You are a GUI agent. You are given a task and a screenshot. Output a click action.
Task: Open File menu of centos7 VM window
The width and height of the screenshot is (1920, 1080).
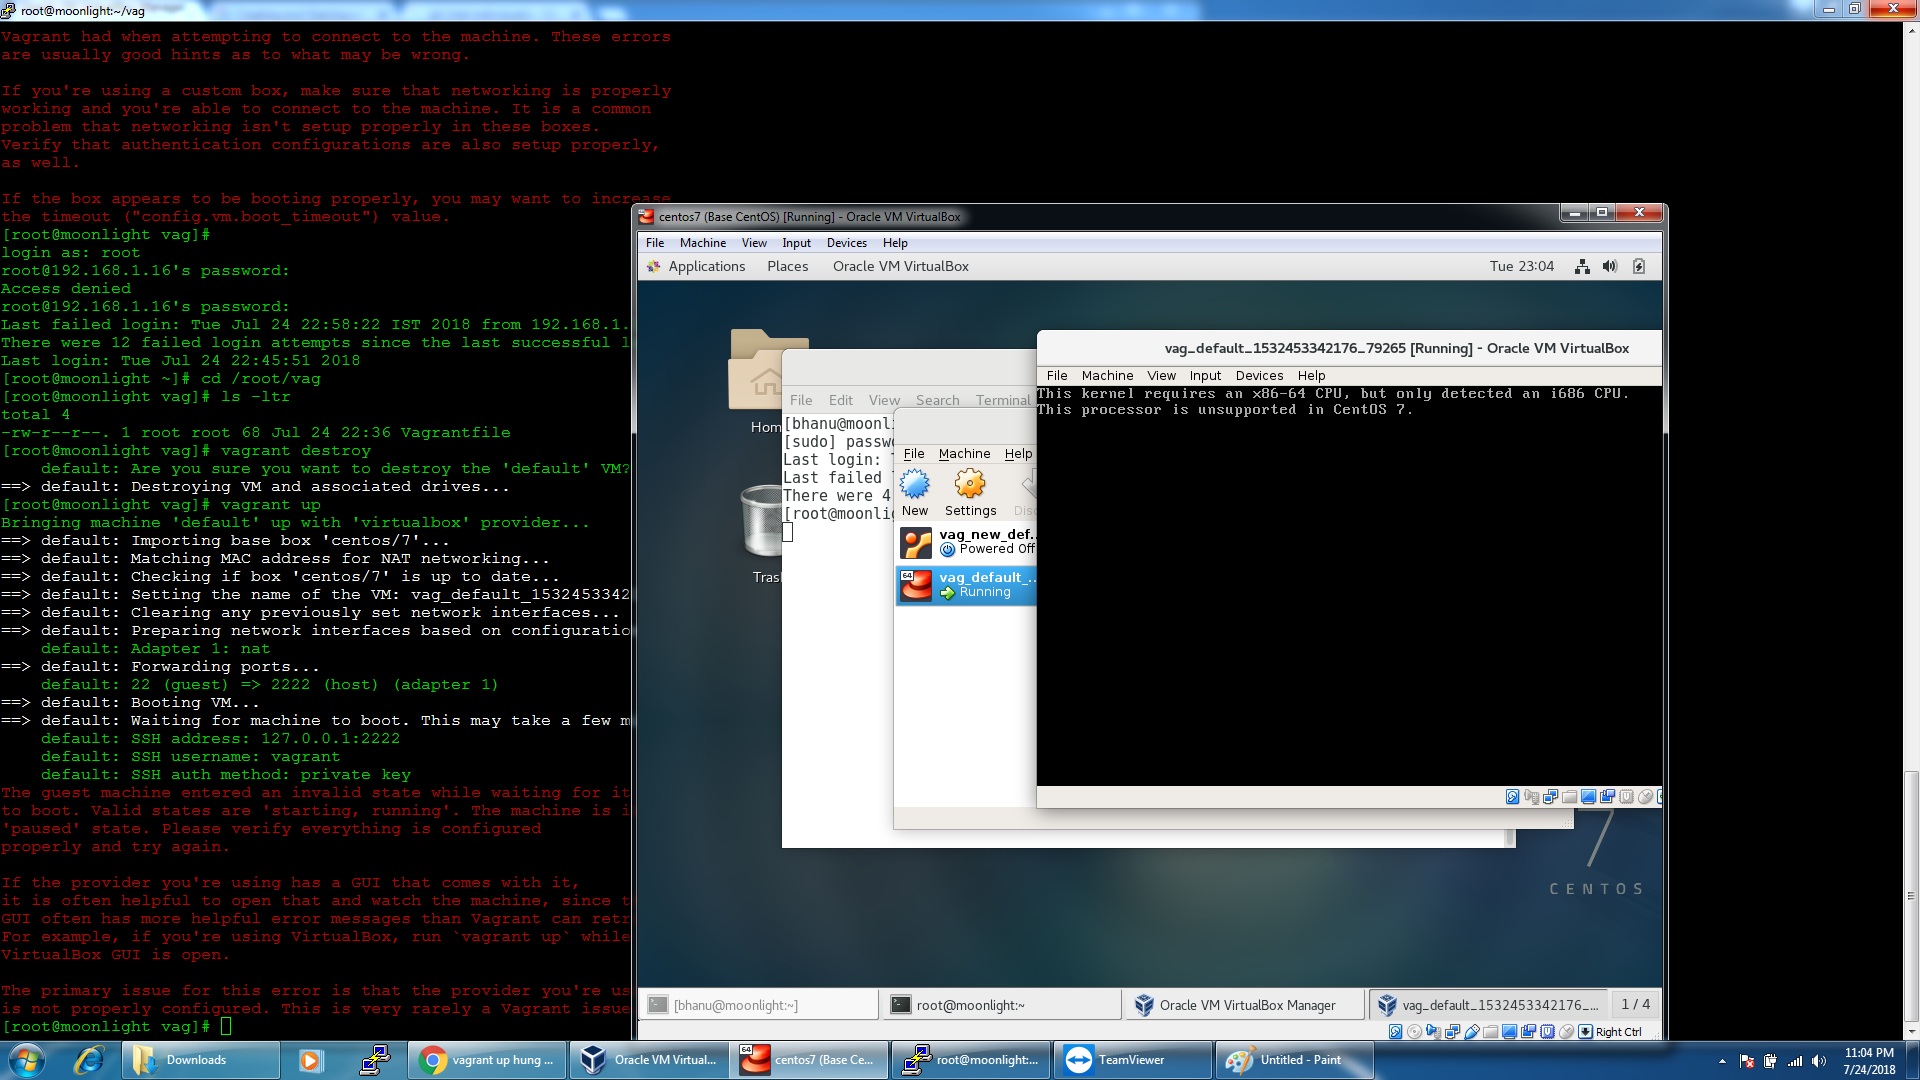(655, 243)
